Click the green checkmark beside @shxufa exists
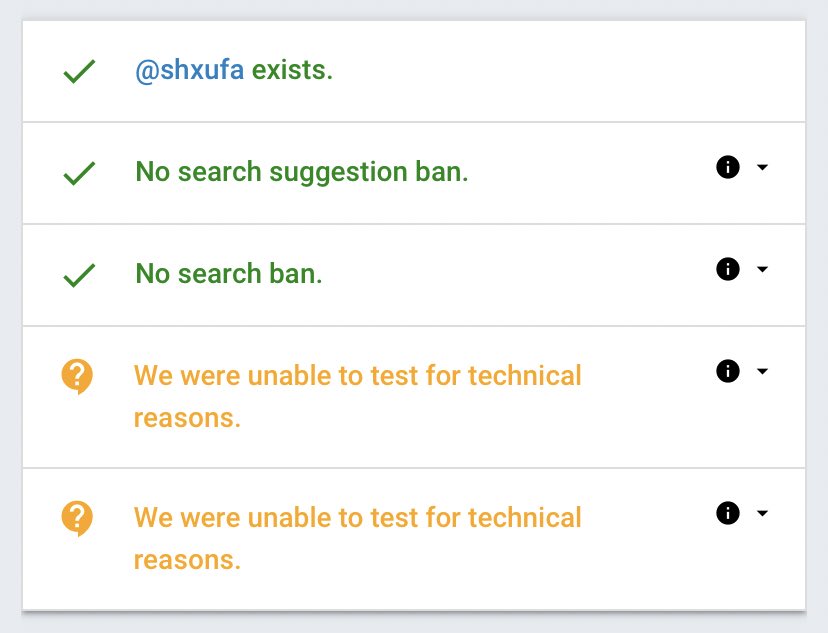This screenshot has width=828, height=633. pos(79,72)
